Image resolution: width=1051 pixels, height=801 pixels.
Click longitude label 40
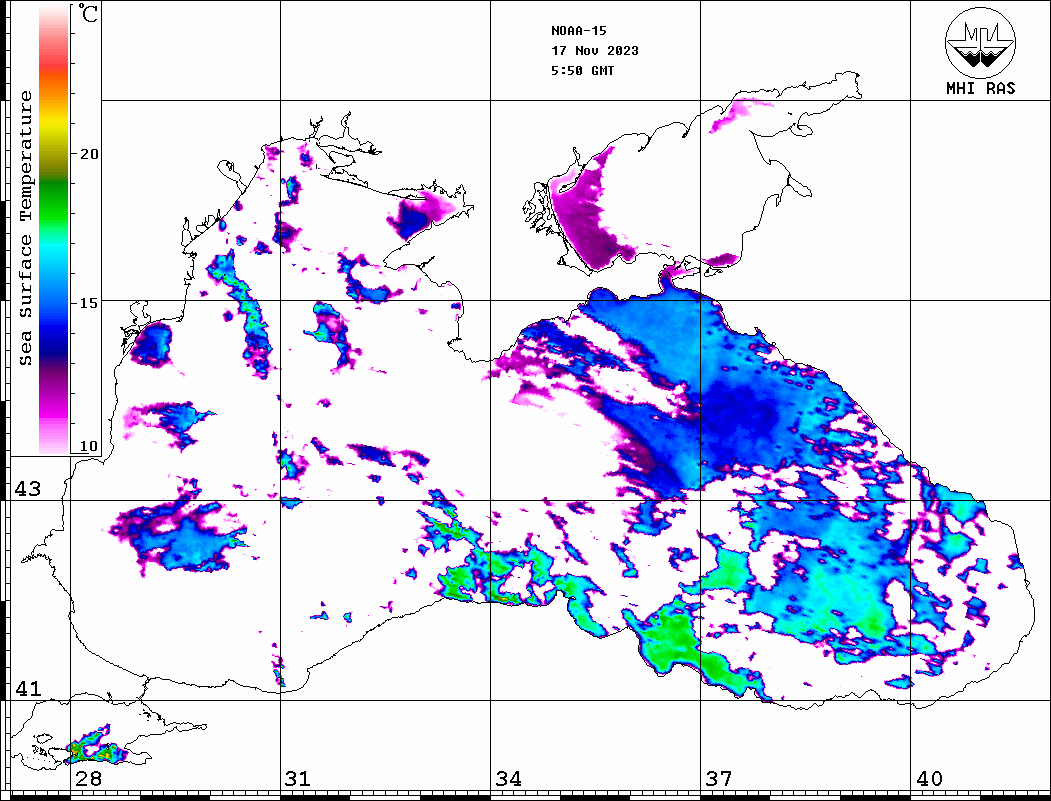click(x=929, y=778)
